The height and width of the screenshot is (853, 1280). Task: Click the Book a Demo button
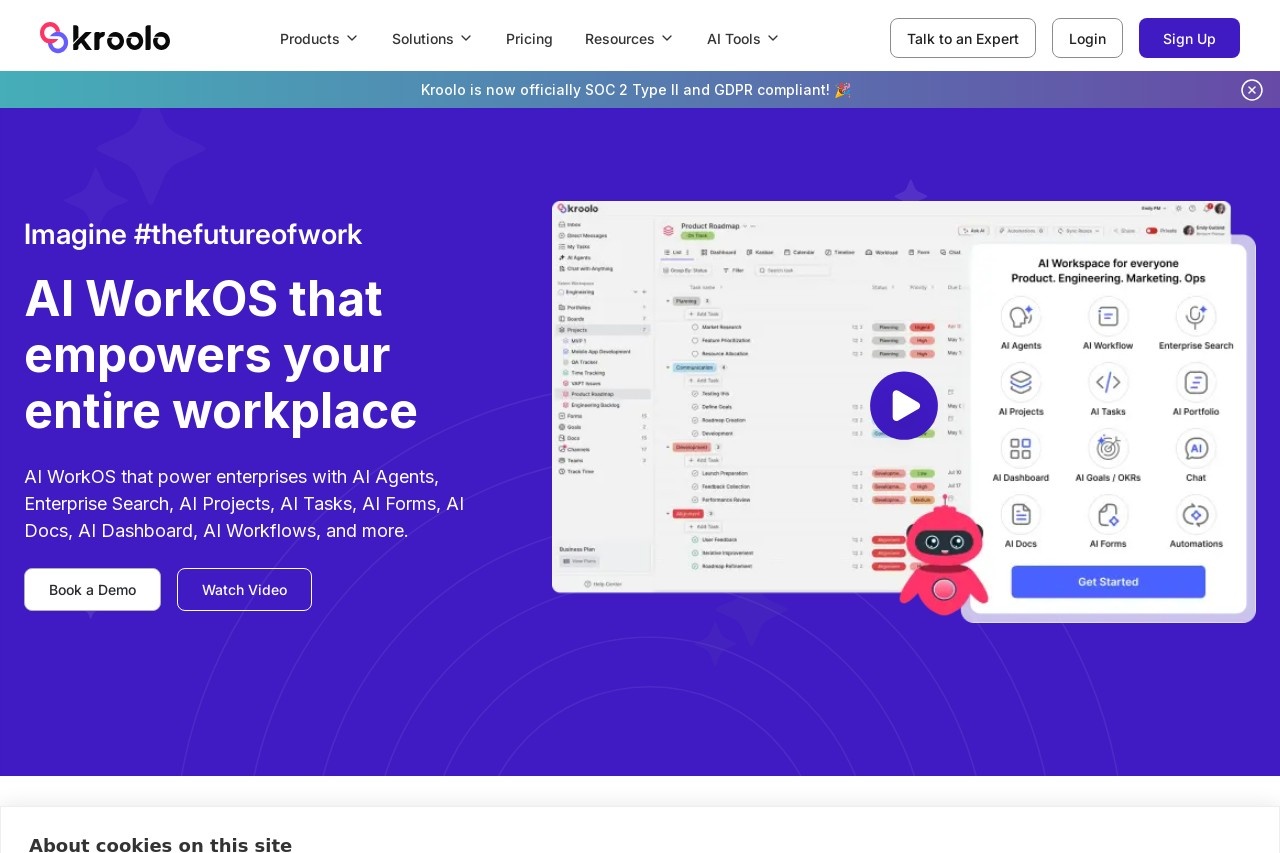(x=92, y=590)
